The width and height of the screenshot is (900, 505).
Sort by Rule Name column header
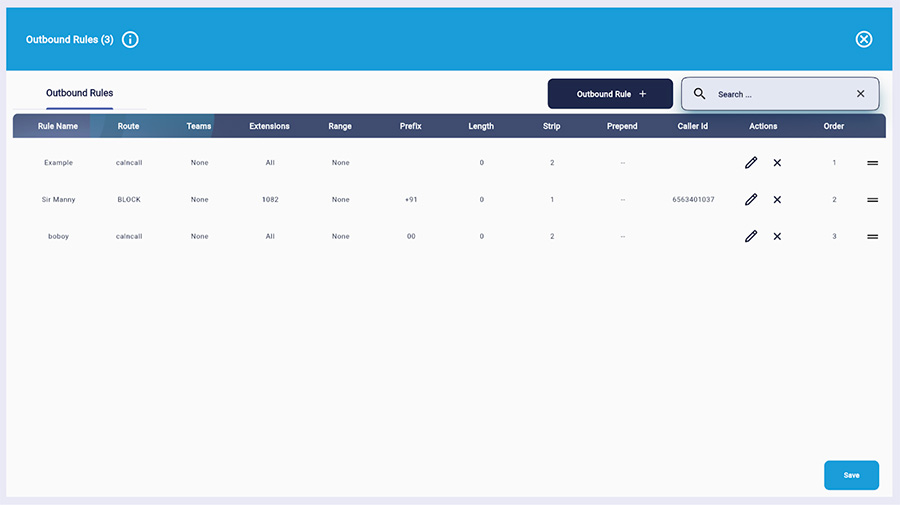pos(58,127)
